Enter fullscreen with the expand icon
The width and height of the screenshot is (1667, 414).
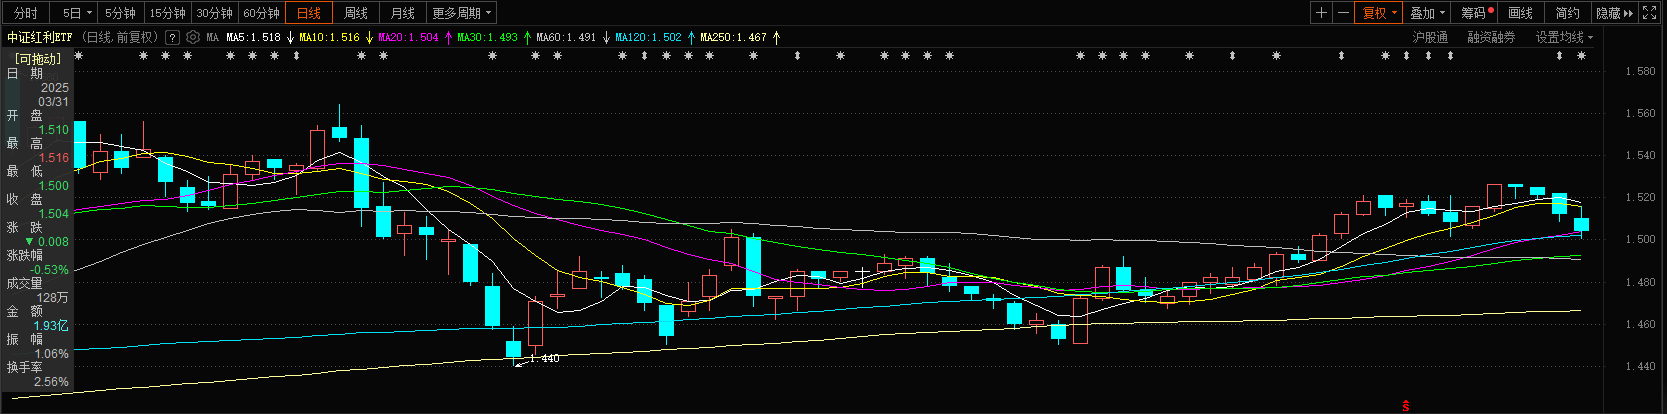click(x=1650, y=13)
